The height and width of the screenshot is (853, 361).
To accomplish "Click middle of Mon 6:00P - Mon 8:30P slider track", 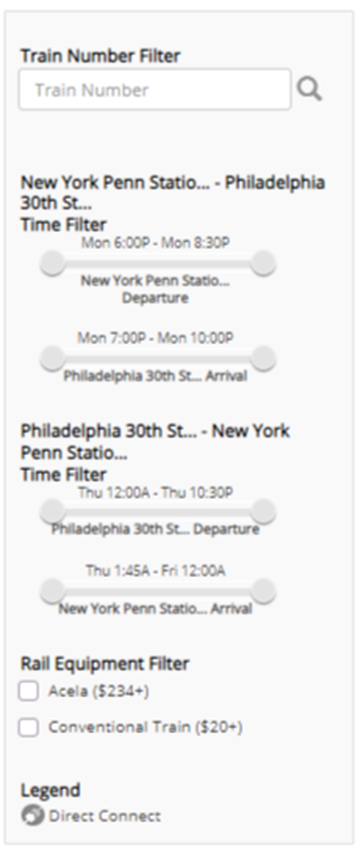I will click(x=158, y=263).
